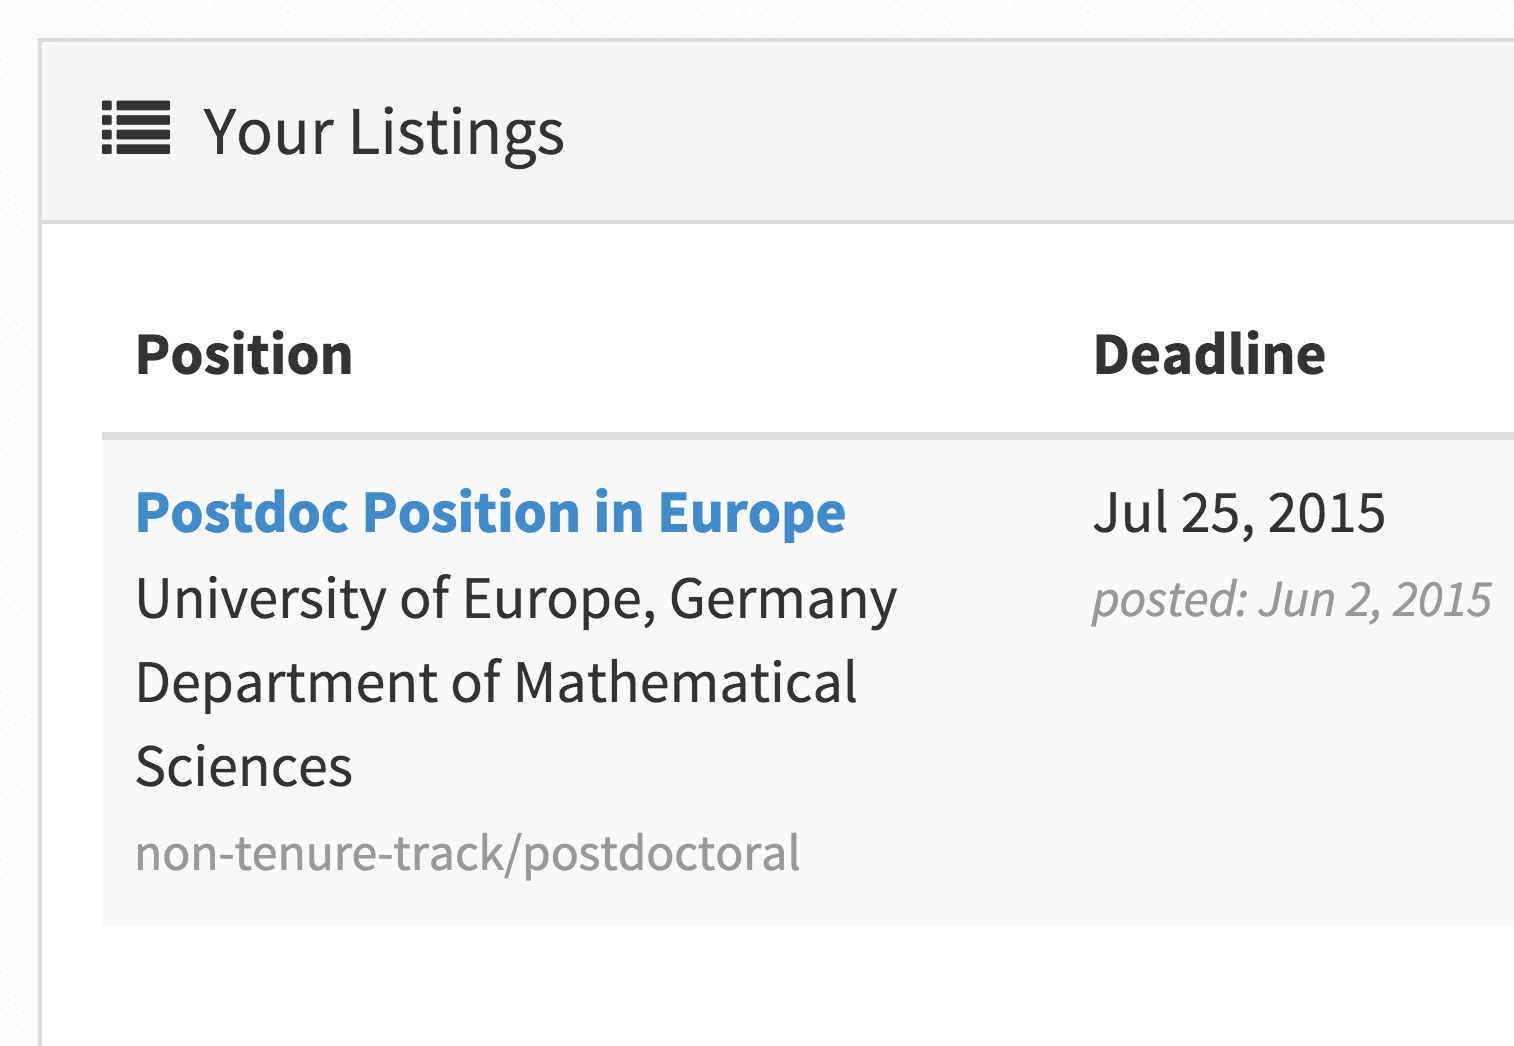Click the word Europe in the blue title

pyautogui.click(x=752, y=514)
